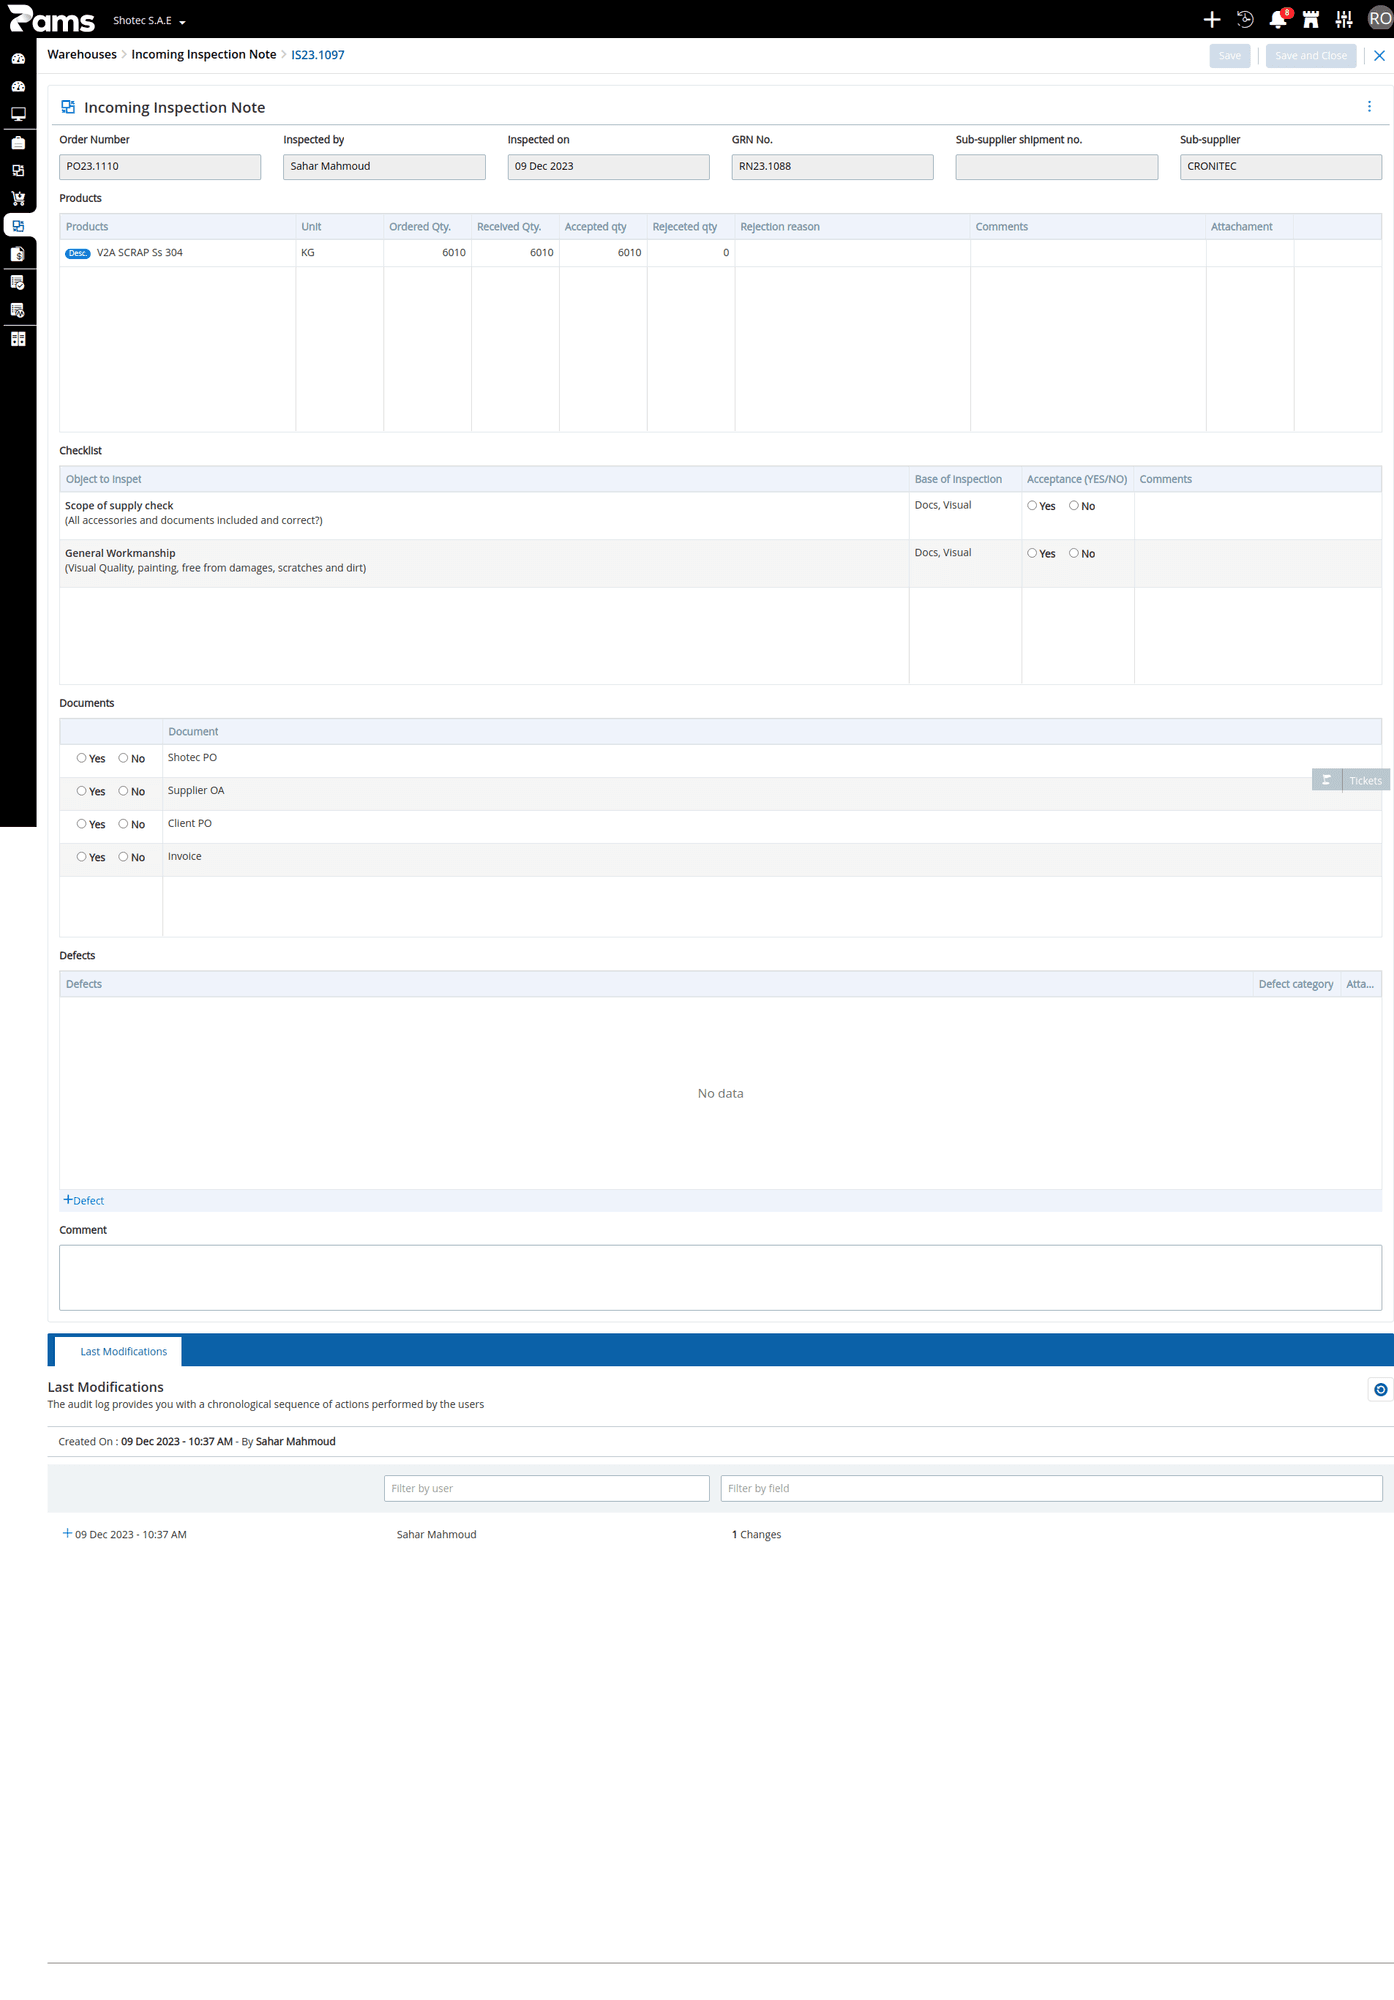Click the GRN No. field RN23.1088
Viewport: 1394px width, 2000px height.
pyautogui.click(x=832, y=167)
